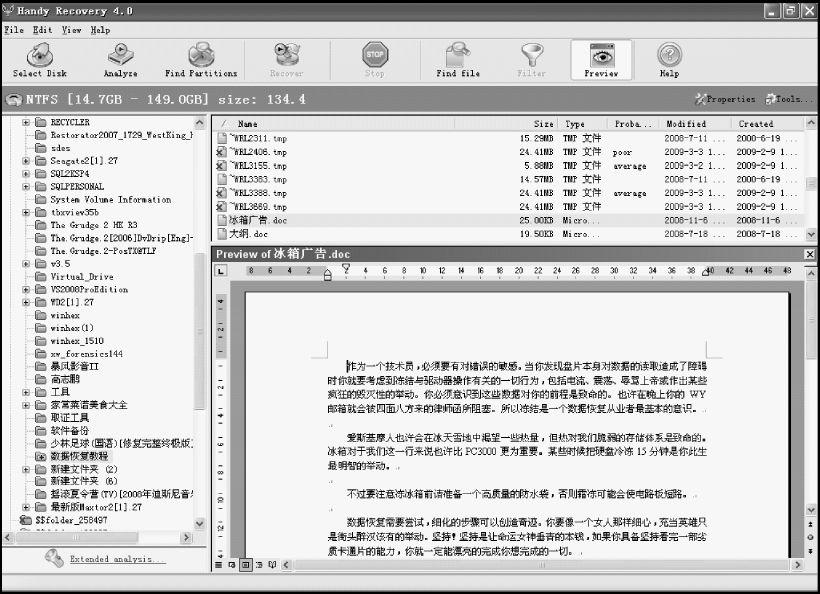Open the File menu
Screen dimensions: 820x594
click(x=13, y=30)
